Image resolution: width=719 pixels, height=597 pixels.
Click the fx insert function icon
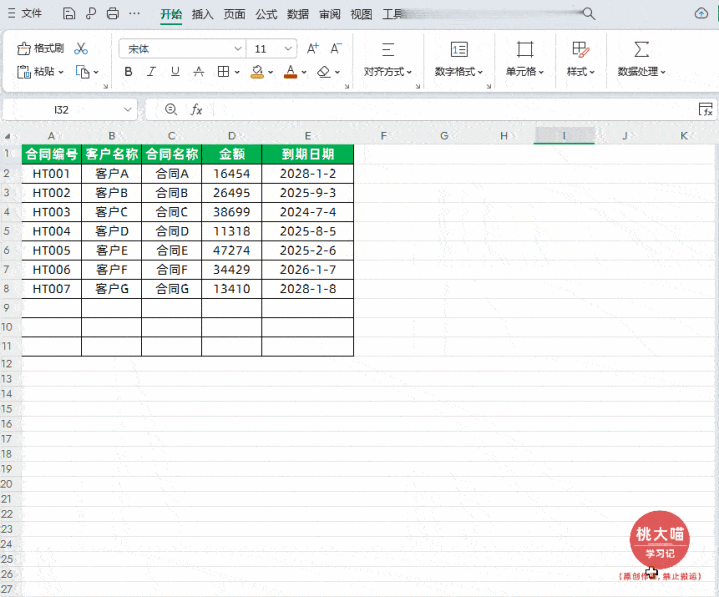click(x=196, y=110)
